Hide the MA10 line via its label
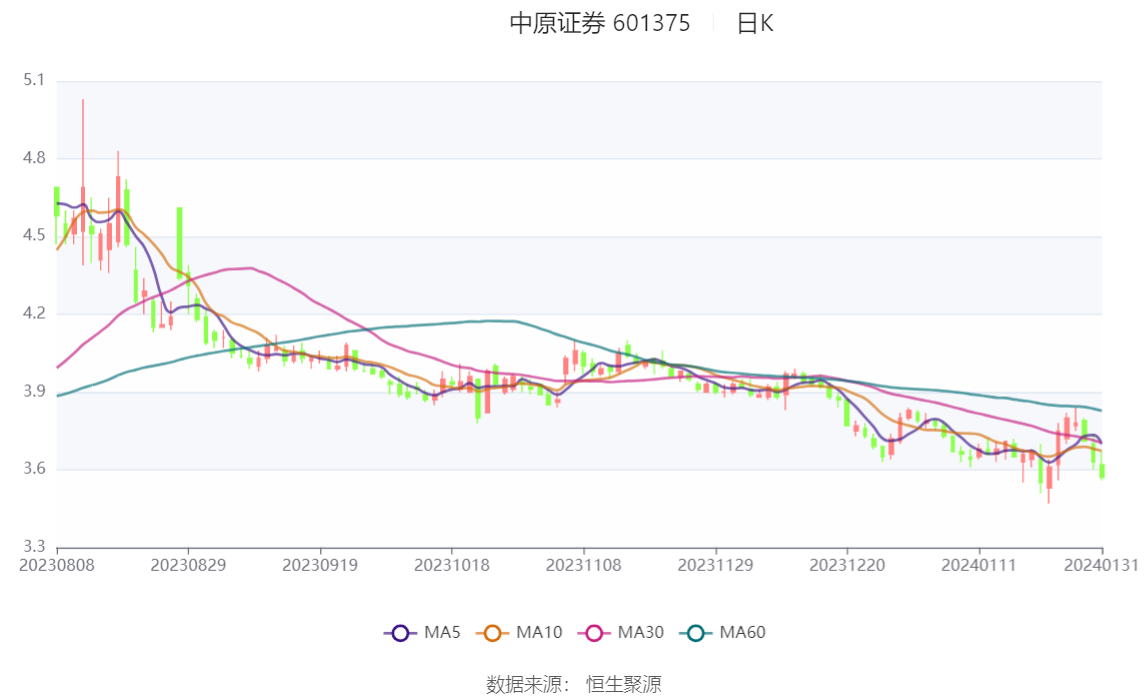This screenshot has height=699, width=1148. click(539, 632)
